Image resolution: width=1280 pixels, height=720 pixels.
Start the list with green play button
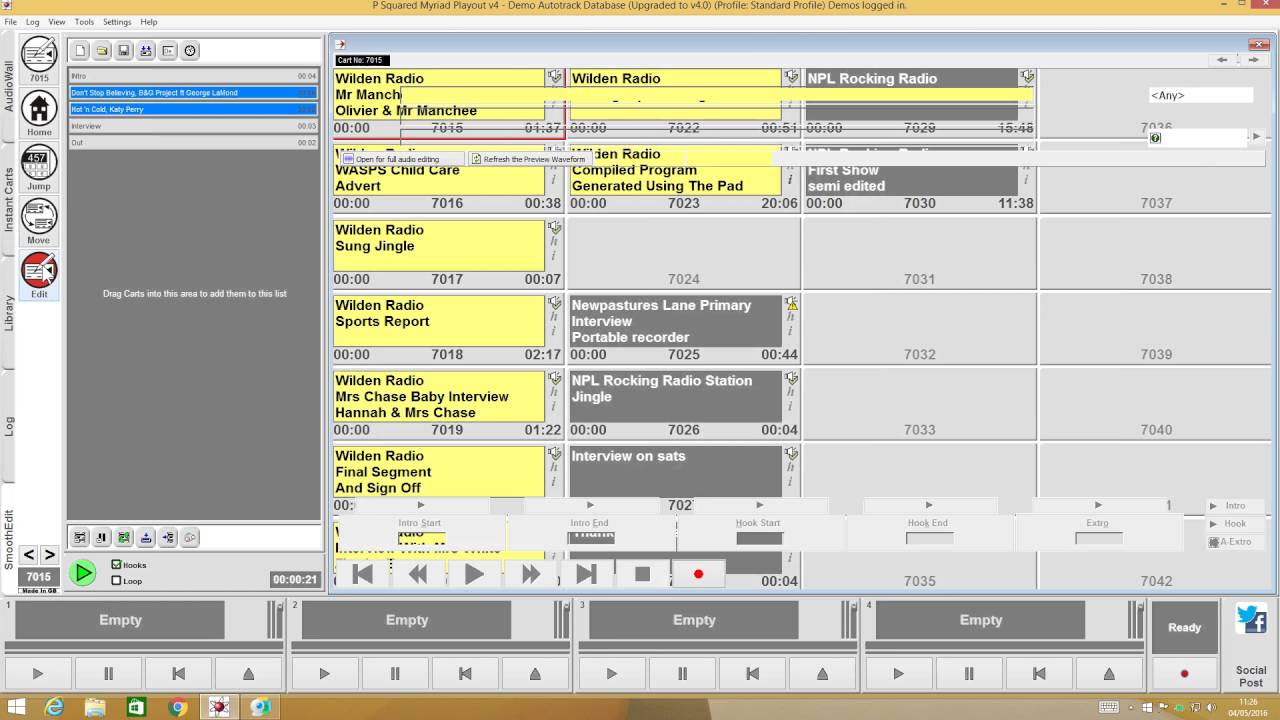click(x=83, y=573)
